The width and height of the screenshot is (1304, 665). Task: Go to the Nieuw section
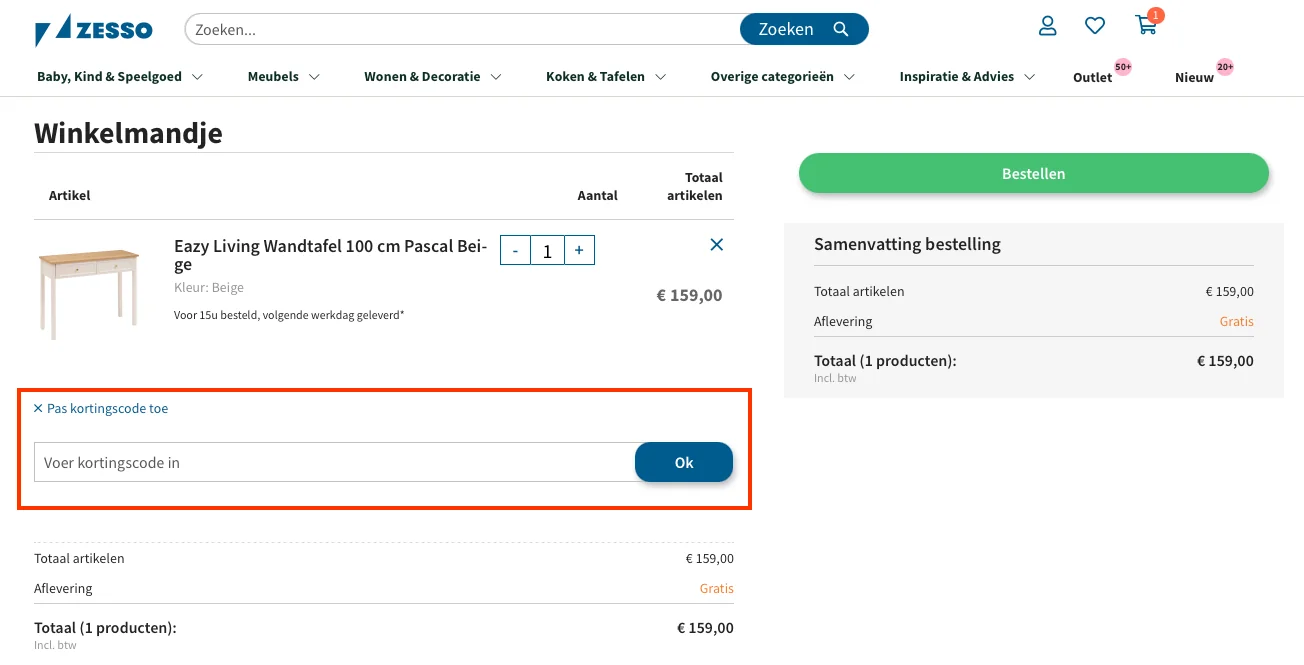tap(1194, 77)
